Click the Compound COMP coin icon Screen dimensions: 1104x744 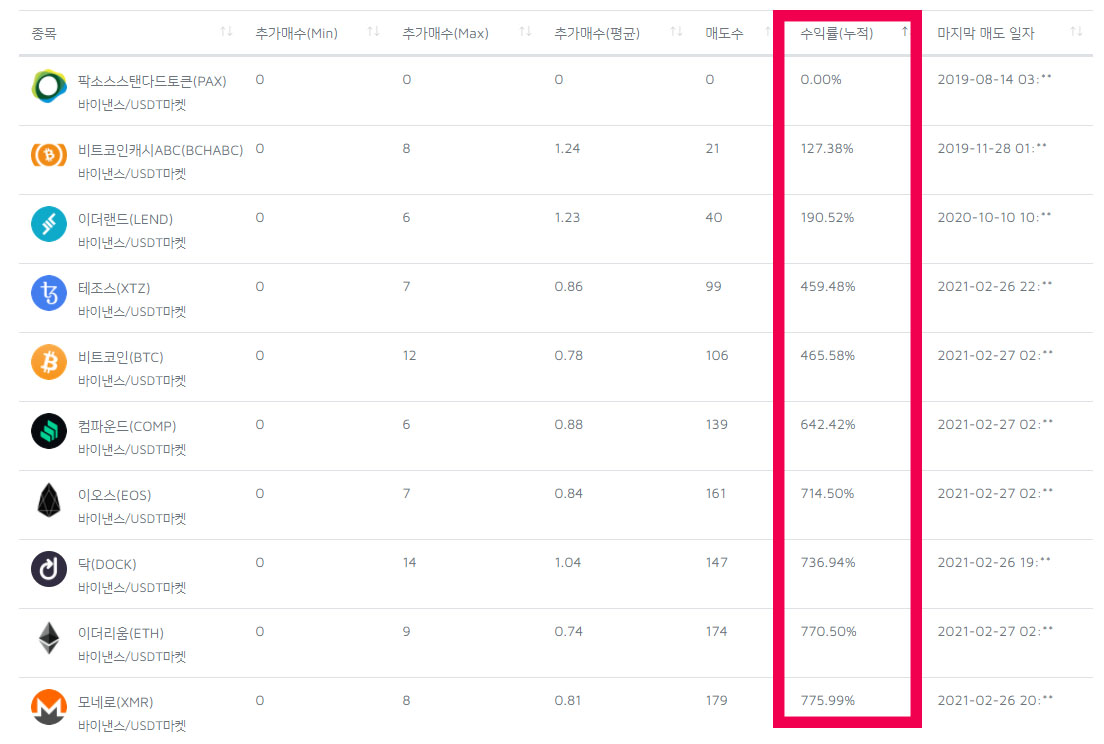[x=49, y=432]
